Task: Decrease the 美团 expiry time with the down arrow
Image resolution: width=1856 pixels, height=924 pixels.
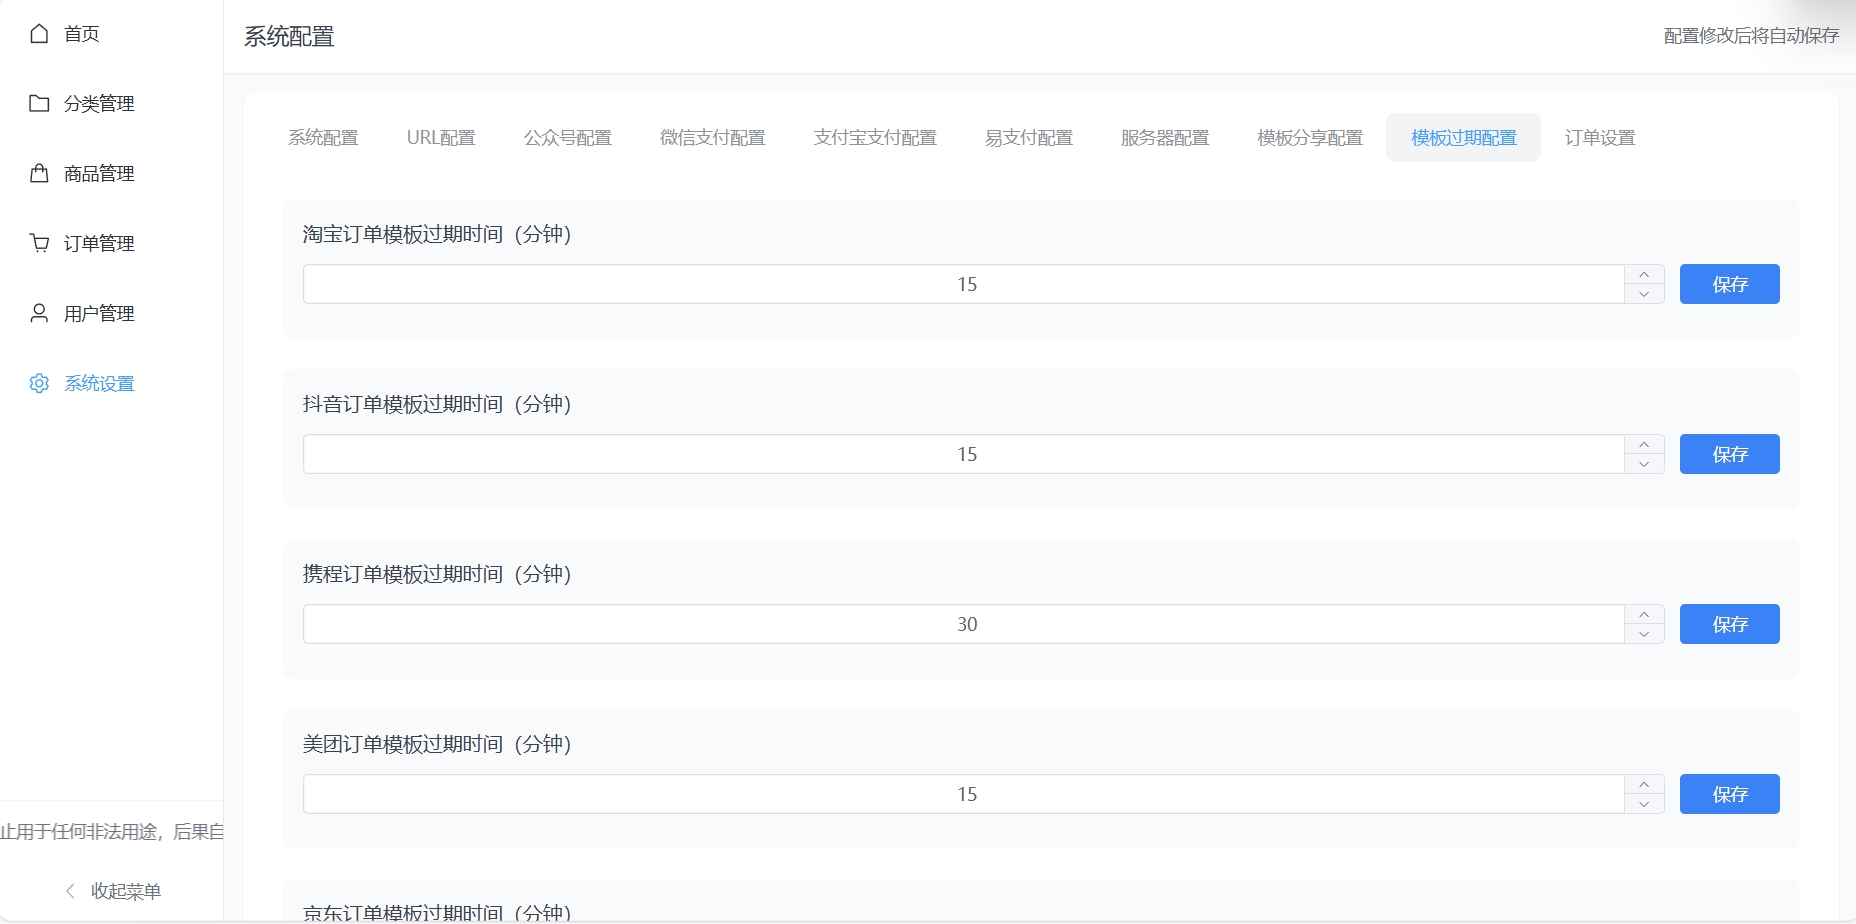Action: [1644, 804]
